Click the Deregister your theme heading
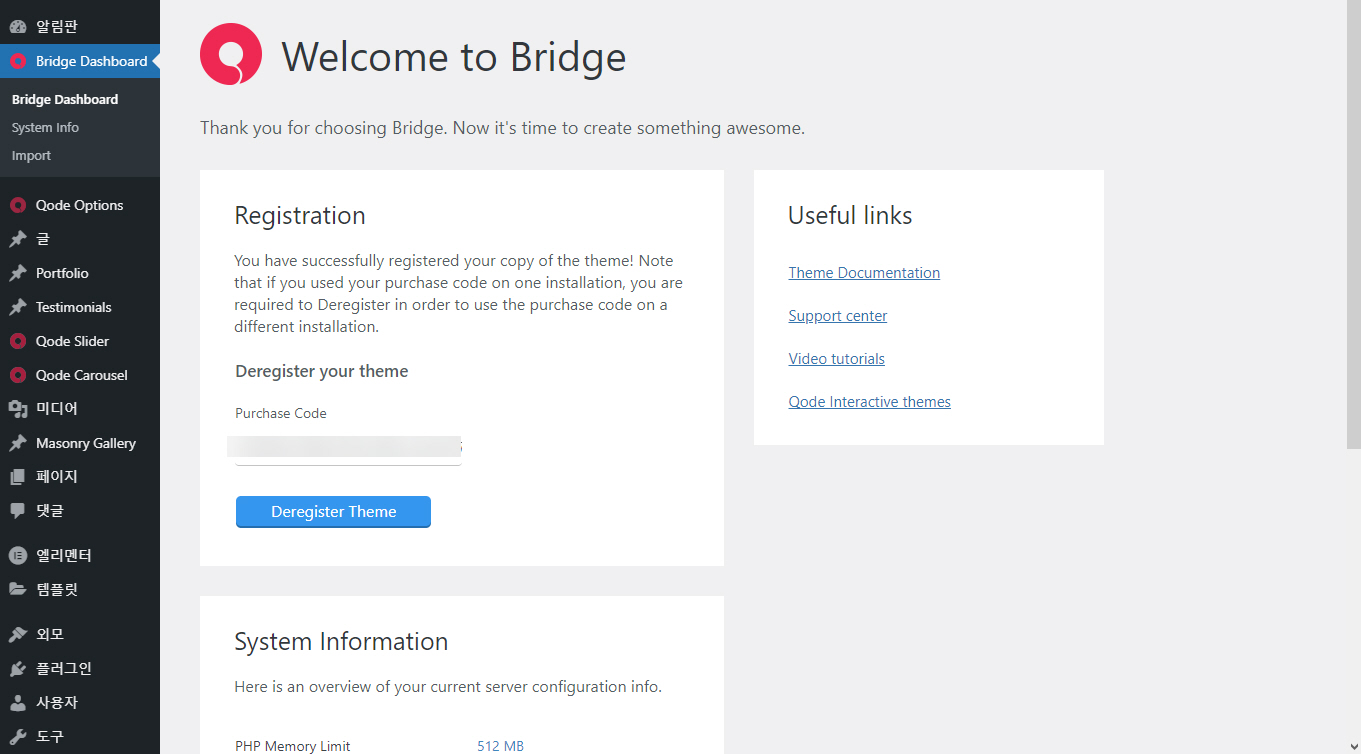 322,371
